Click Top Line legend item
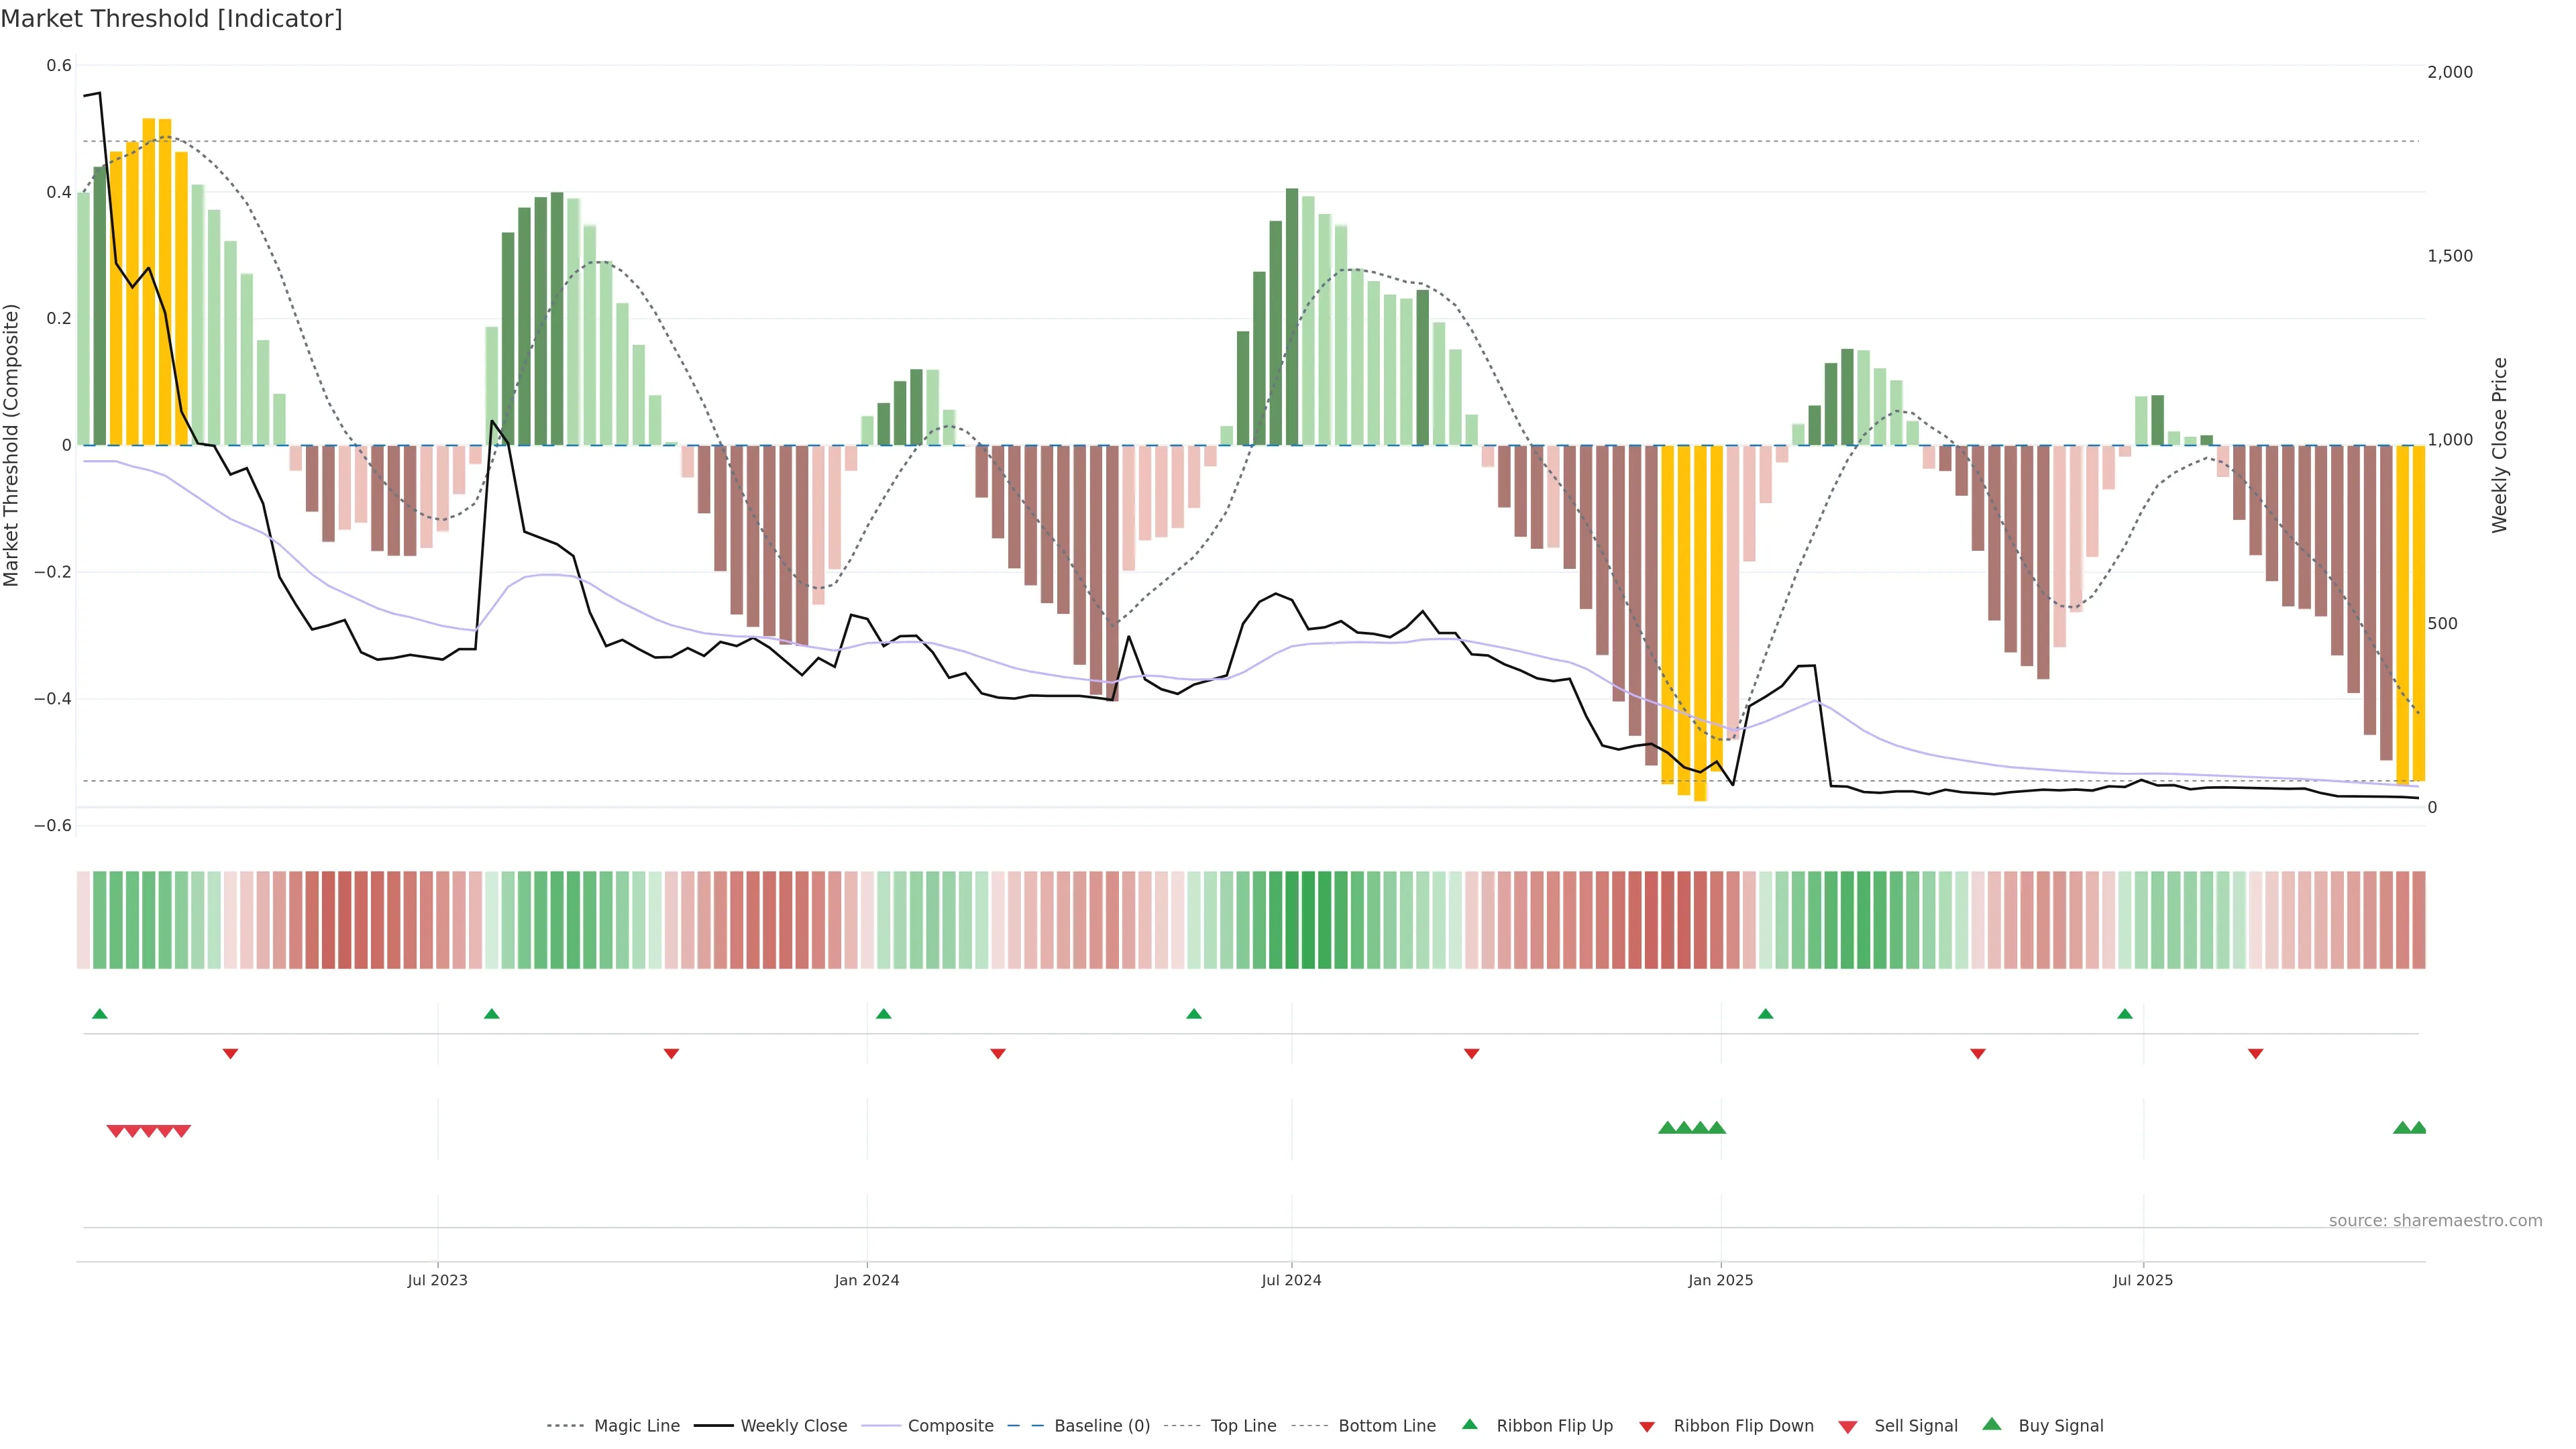The height and width of the screenshot is (1449, 2576). (1243, 1426)
